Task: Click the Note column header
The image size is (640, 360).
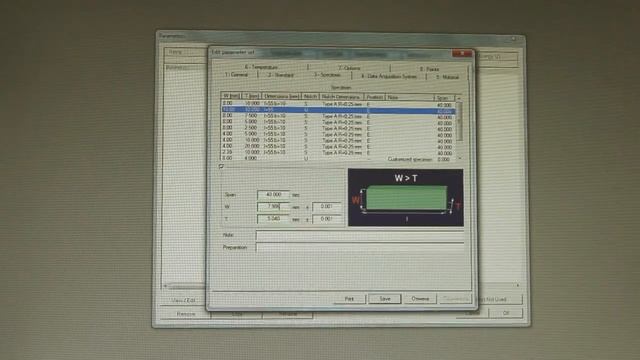Action: pyautogui.click(x=409, y=98)
